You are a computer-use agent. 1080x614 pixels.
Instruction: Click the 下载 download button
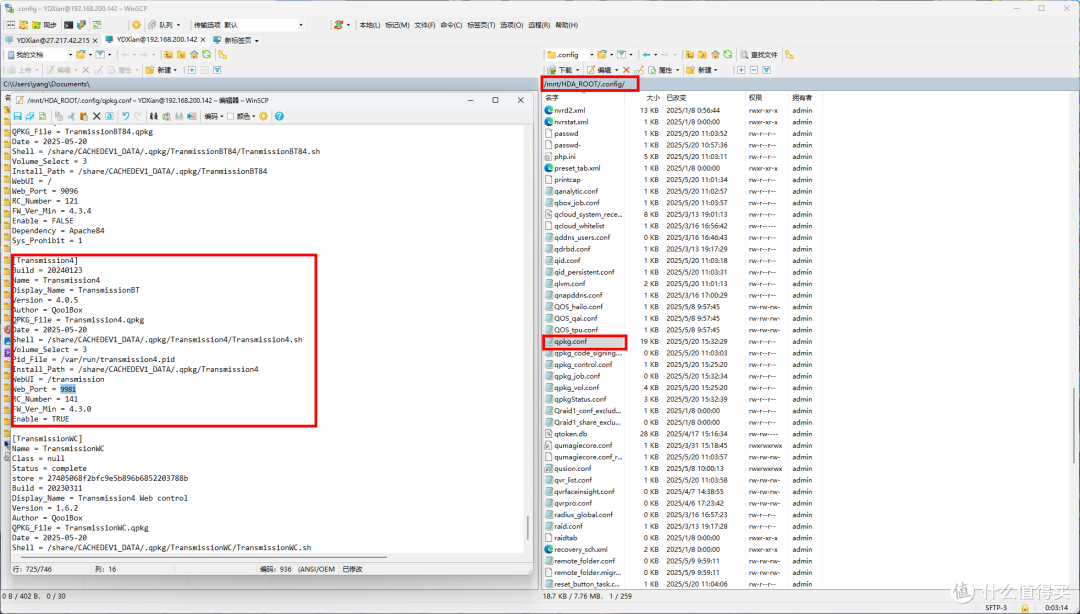pos(564,70)
